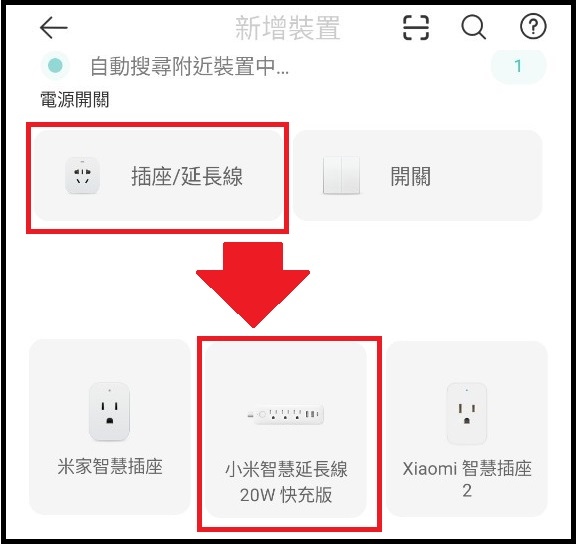Screen dimensions: 576x544
Task: Select the 開關 category label
Action: pos(411,176)
